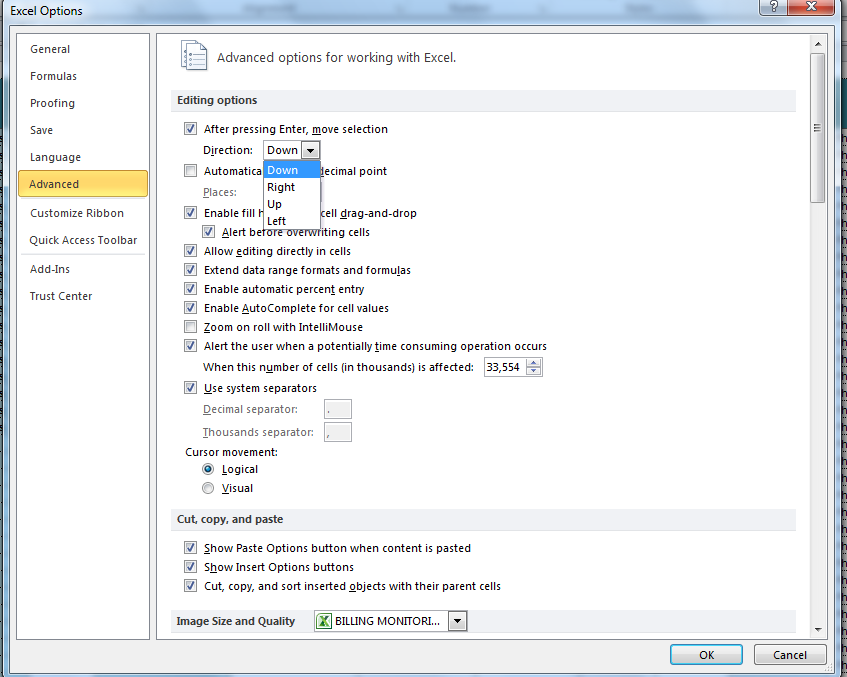The height and width of the screenshot is (677, 847).
Task: Enable Zoom on roll with IntelliMouse
Action: click(x=190, y=327)
